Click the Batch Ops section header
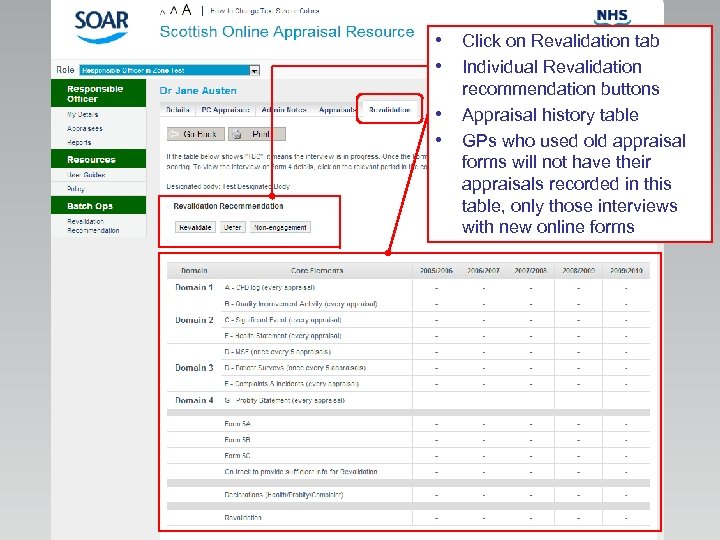The width and height of the screenshot is (720, 540). click(98, 205)
